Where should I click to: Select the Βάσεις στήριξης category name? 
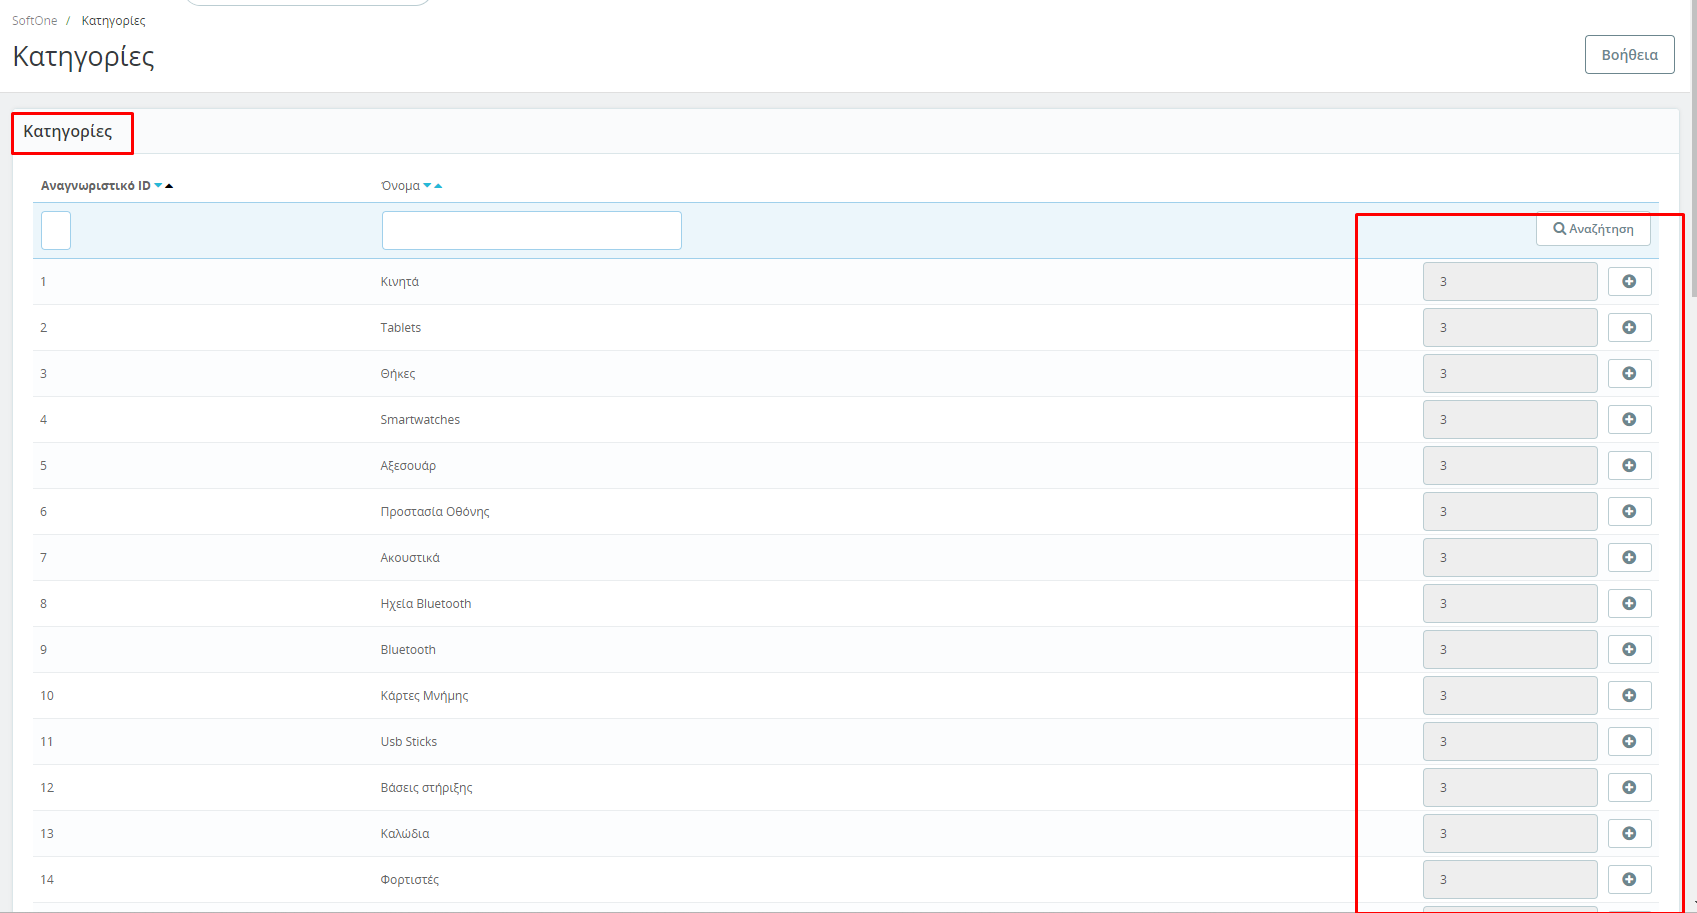coord(426,788)
